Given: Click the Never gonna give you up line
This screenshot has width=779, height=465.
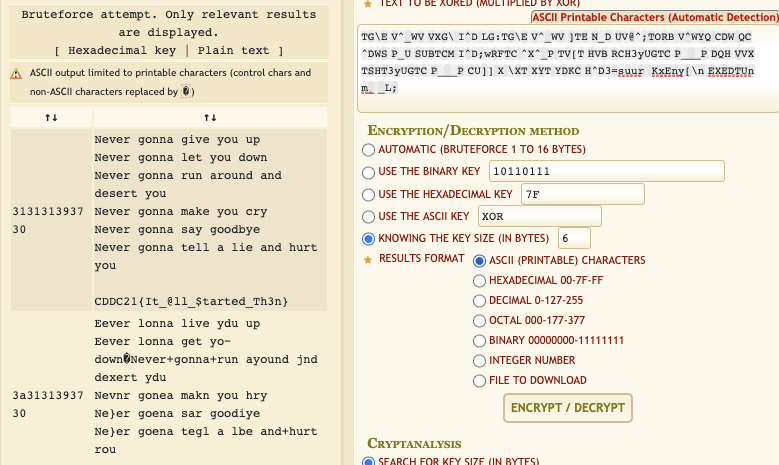Looking at the screenshot, I should pos(177,140).
